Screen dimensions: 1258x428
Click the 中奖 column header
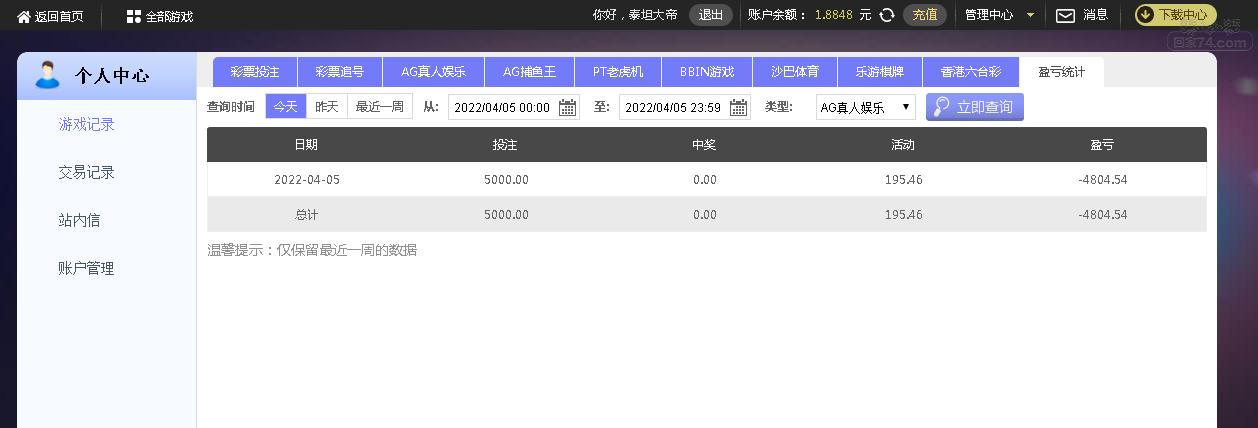coord(704,145)
